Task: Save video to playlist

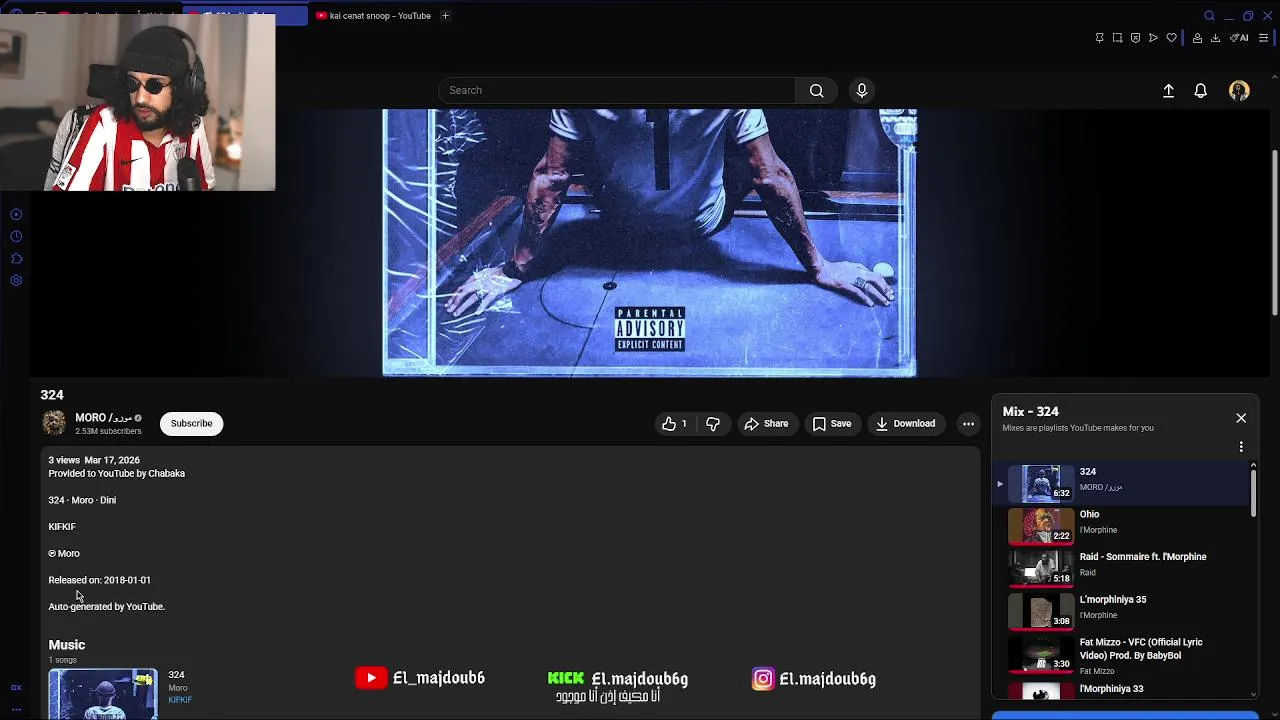Action: pyautogui.click(x=832, y=424)
